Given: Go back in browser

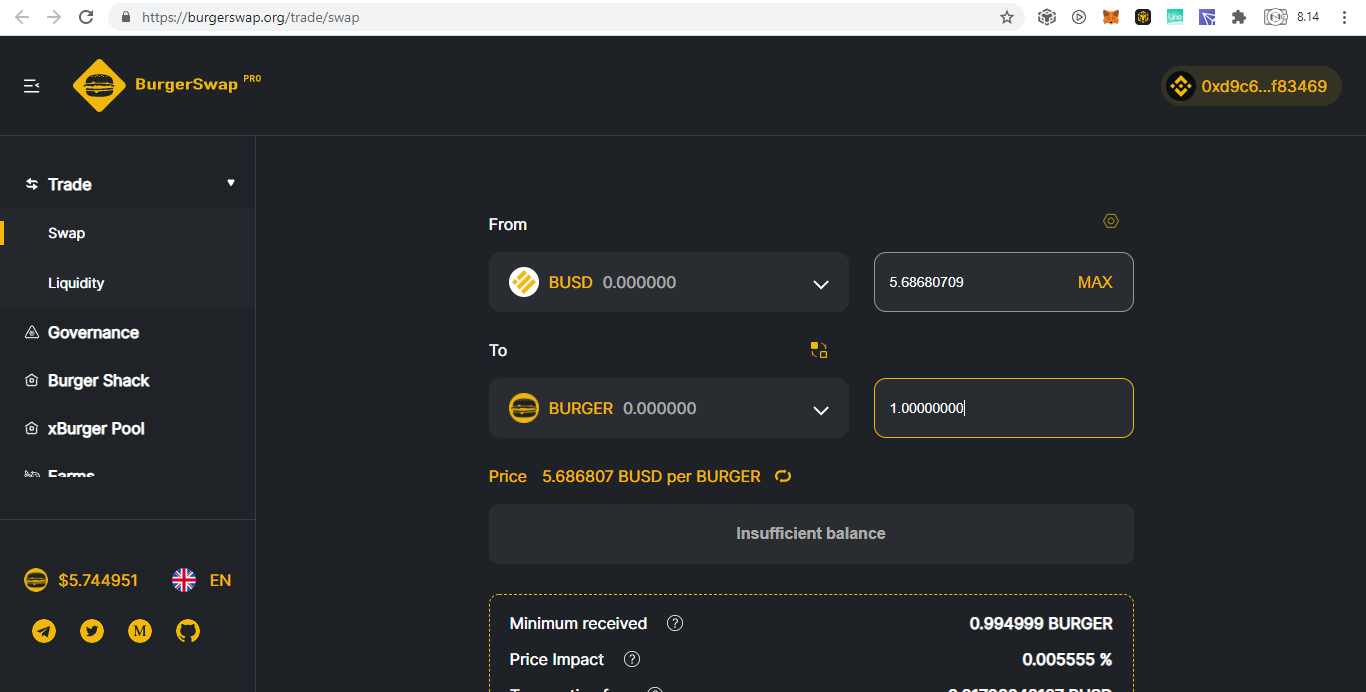Looking at the screenshot, I should pyautogui.click(x=22, y=17).
